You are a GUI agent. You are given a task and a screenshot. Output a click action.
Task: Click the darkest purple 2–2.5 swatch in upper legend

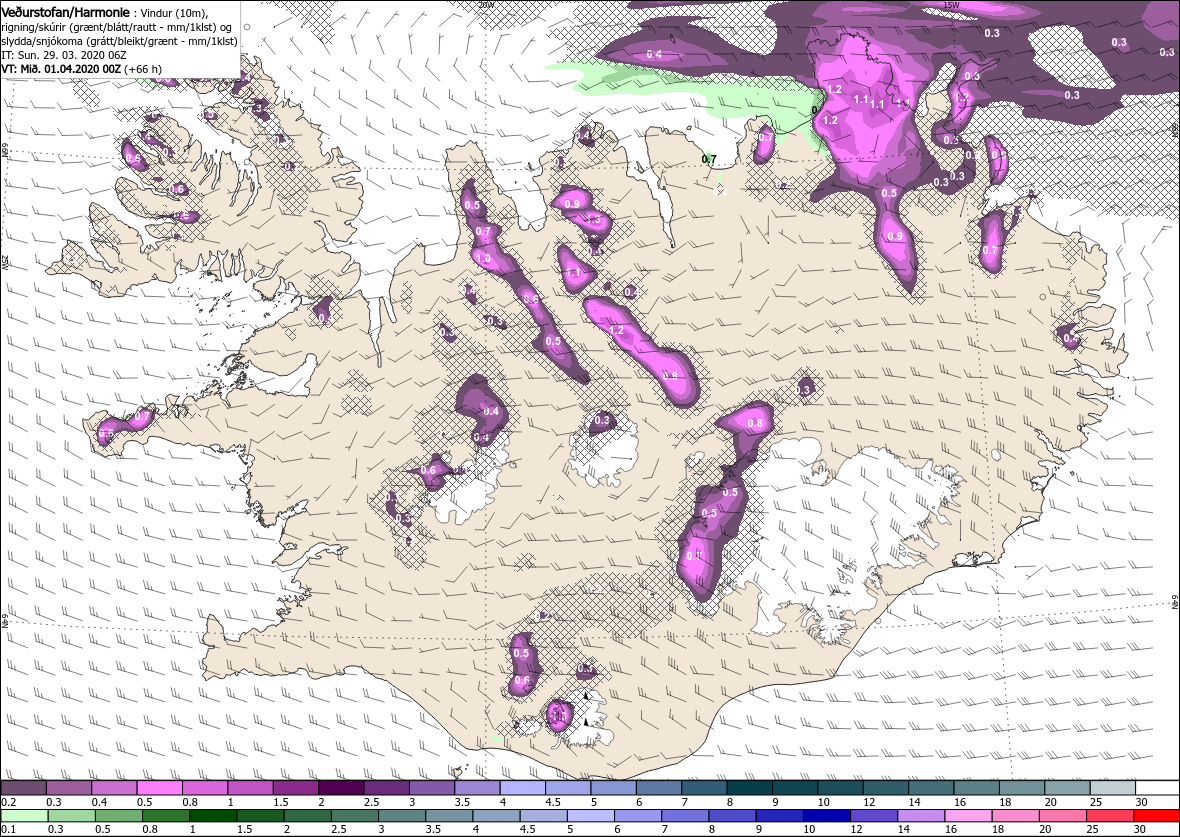coord(341,788)
